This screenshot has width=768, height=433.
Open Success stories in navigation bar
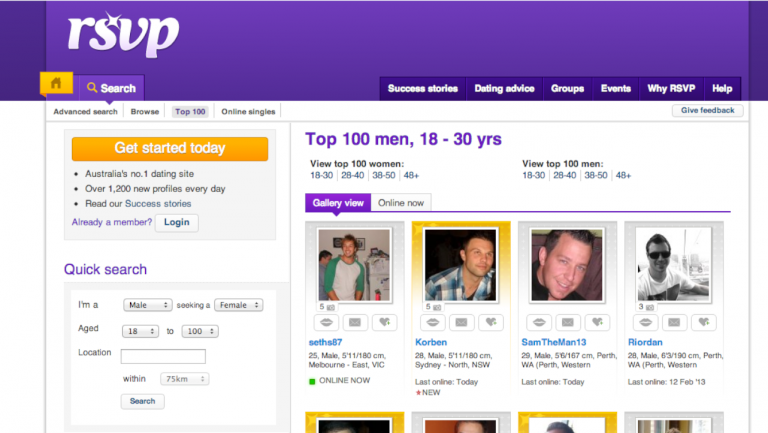pos(423,89)
